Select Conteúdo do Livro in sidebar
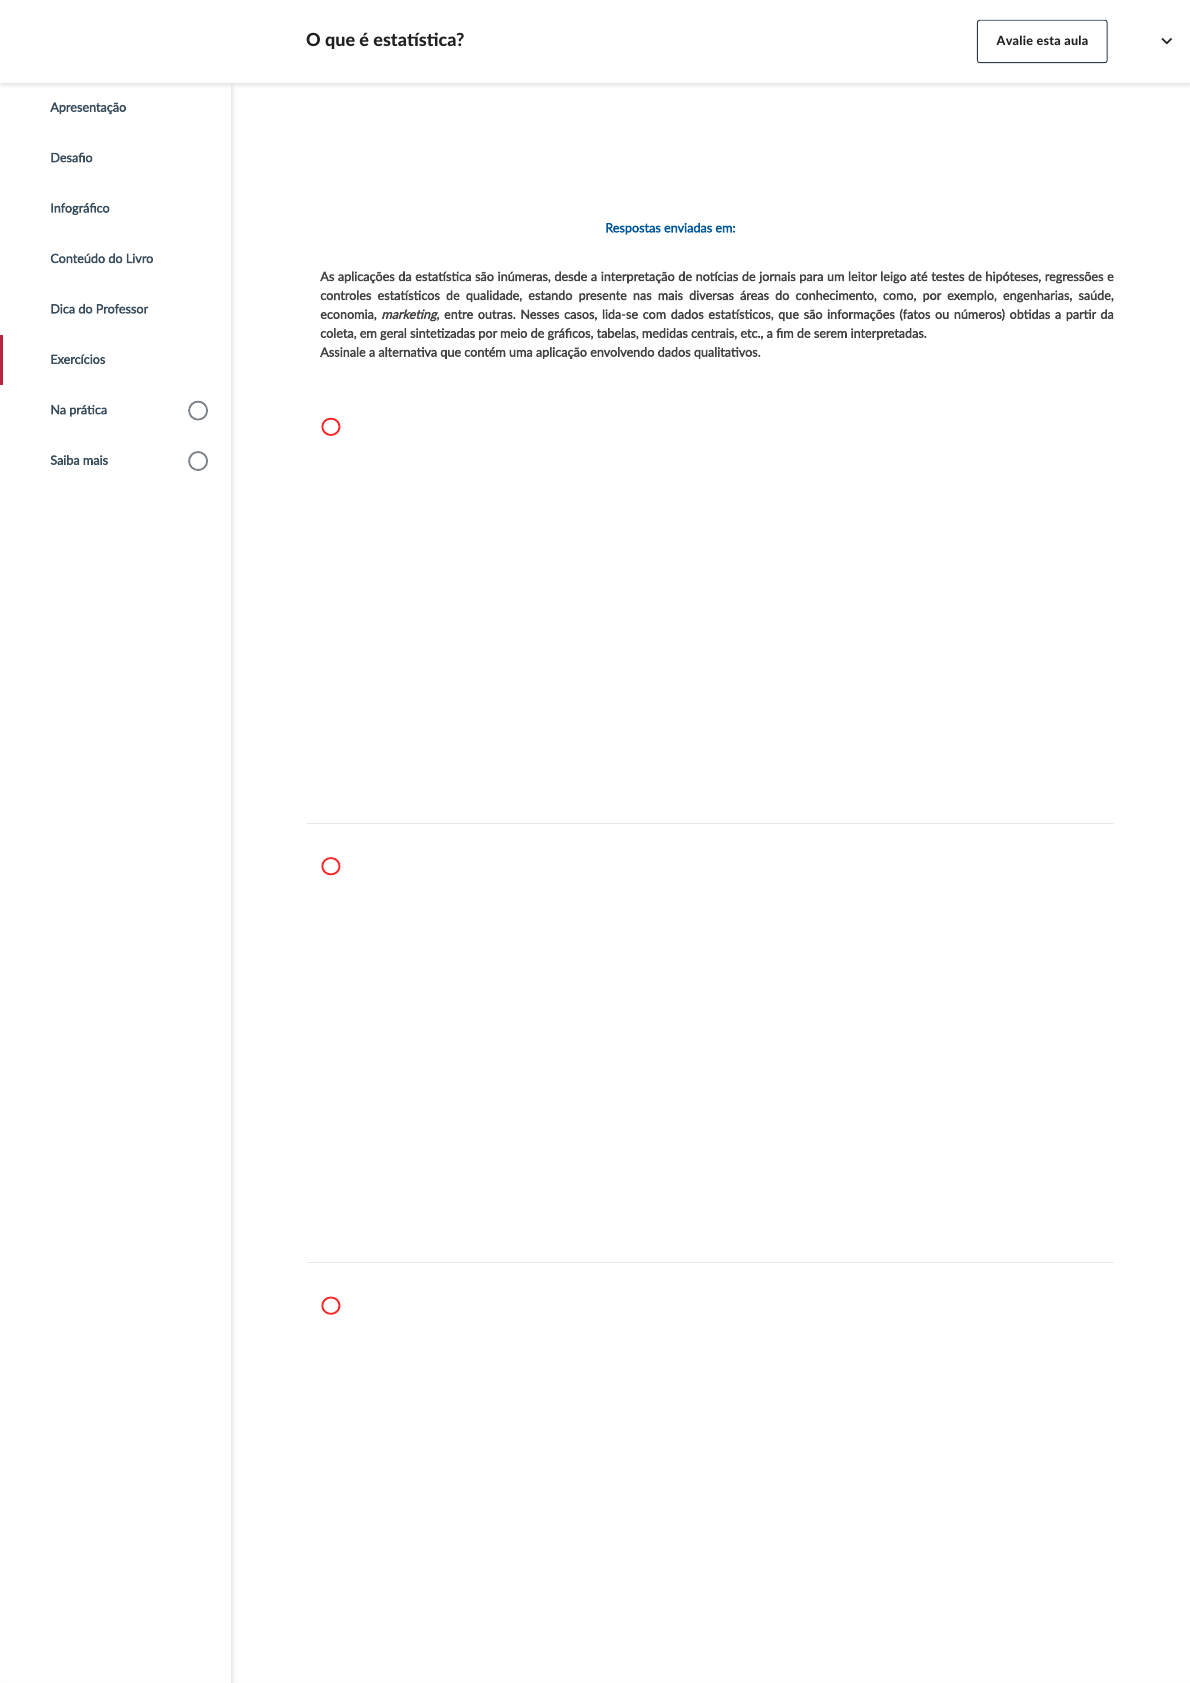 tap(102, 259)
